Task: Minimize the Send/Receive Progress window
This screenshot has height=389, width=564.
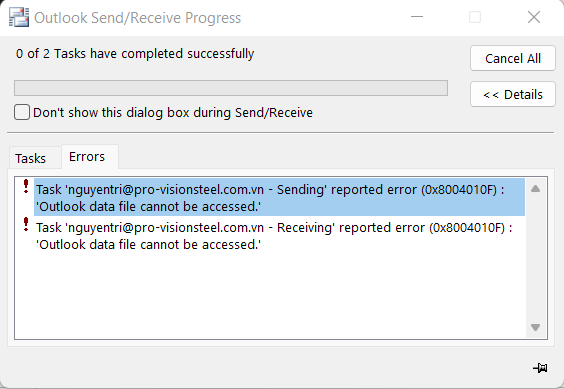Action: [x=417, y=17]
